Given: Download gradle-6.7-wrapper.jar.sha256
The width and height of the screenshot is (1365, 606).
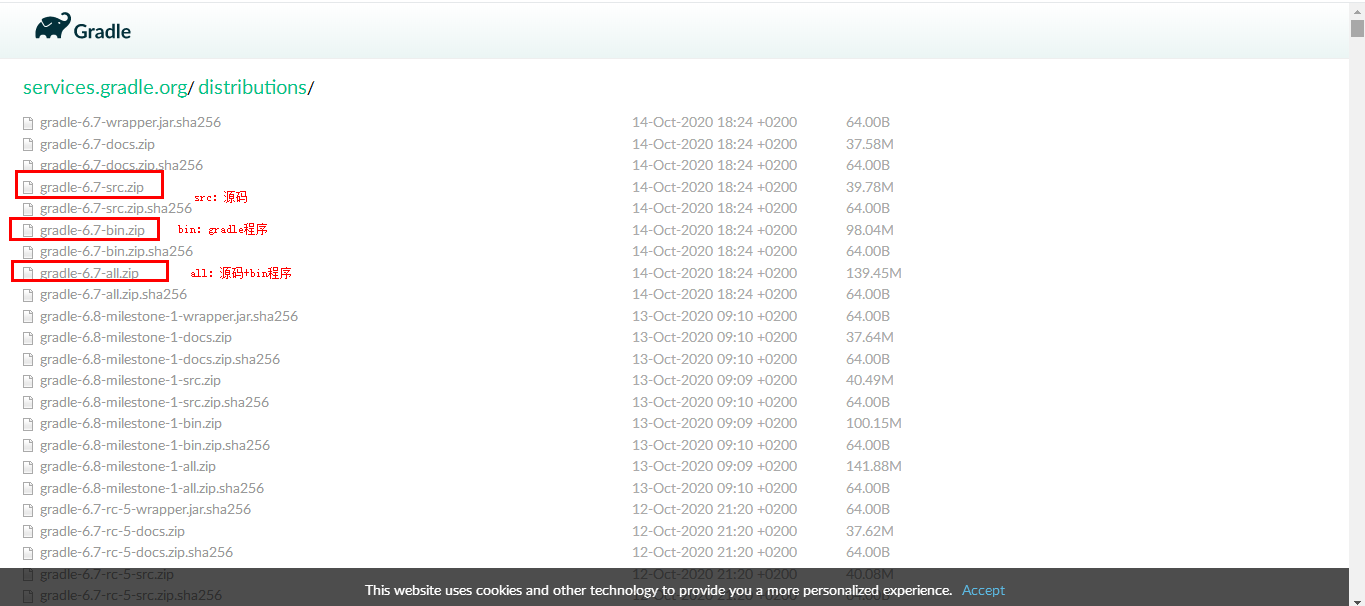Looking at the screenshot, I should (130, 122).
